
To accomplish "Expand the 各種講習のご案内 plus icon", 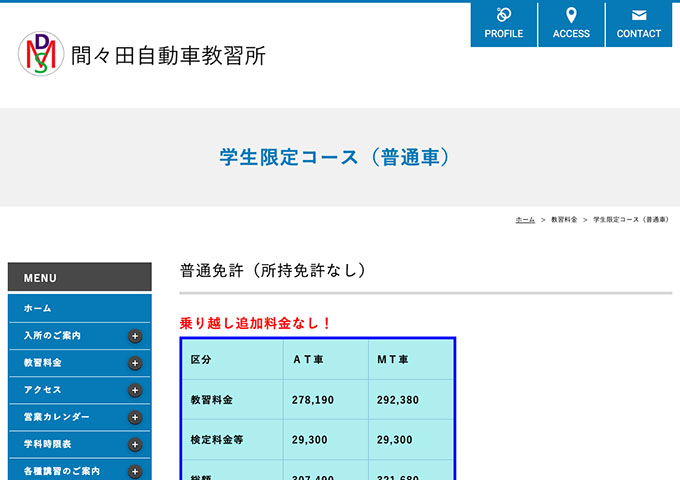I will [135, 471].
